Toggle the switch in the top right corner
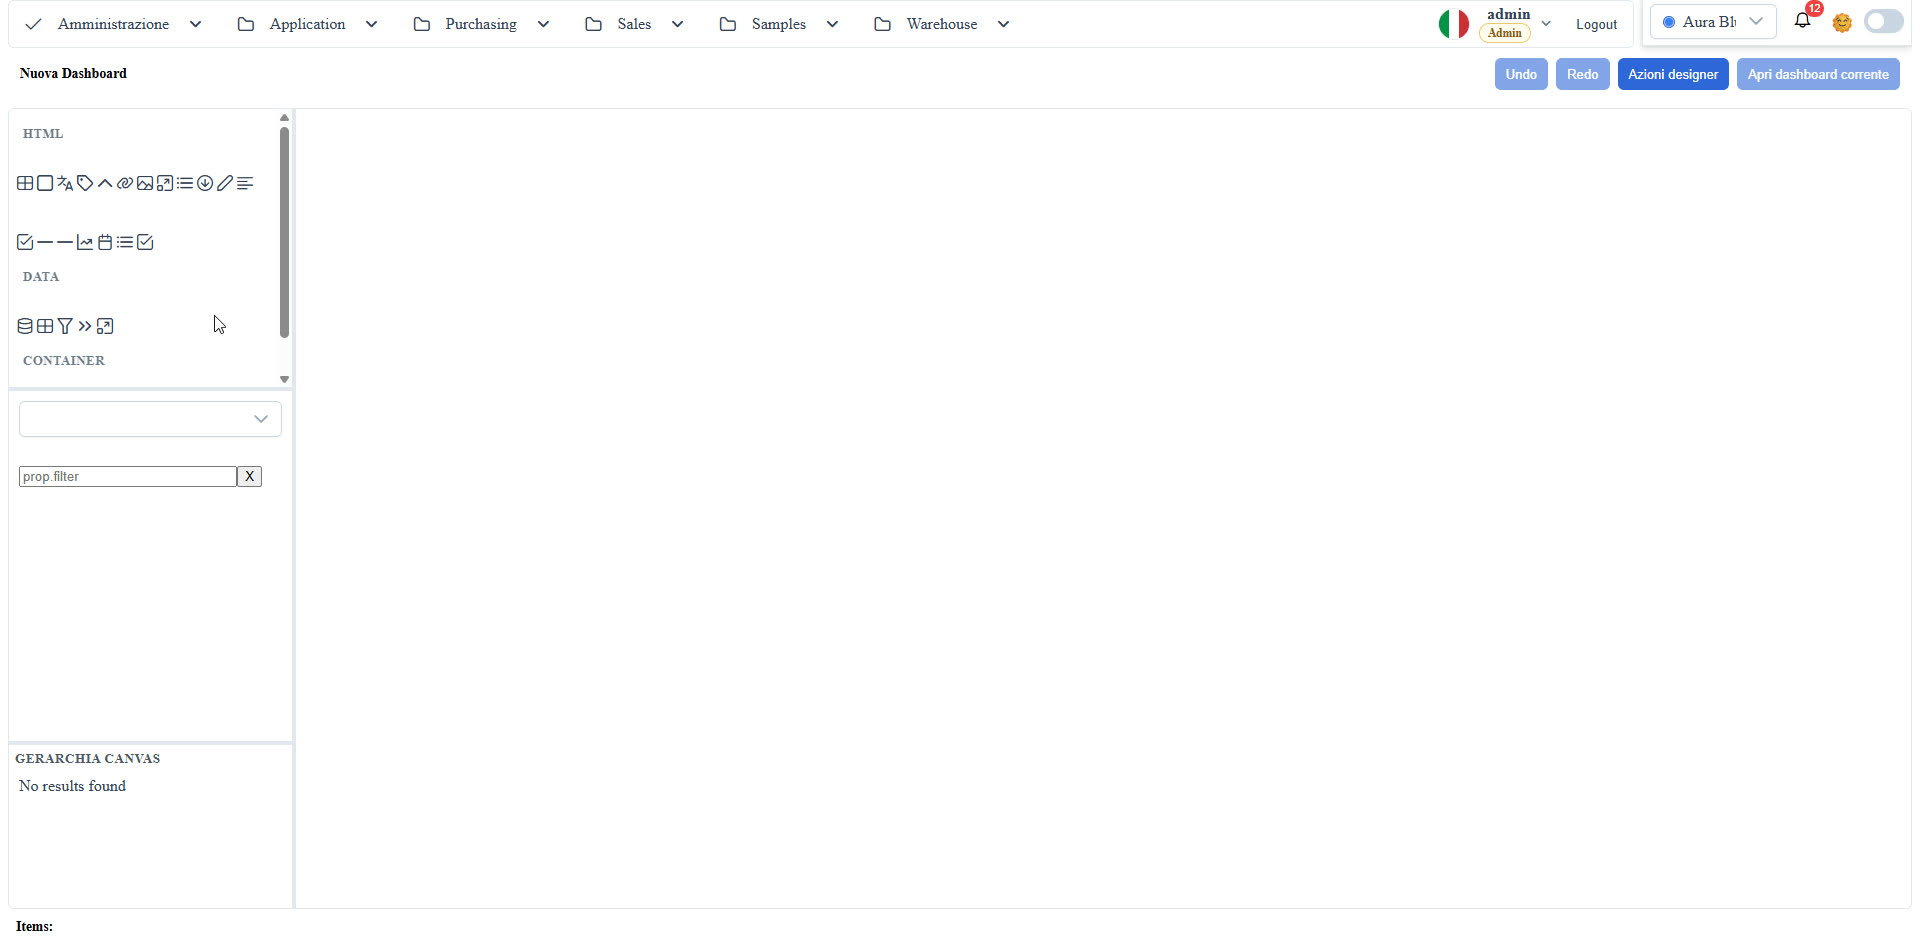This screenshot has width=1920, height=945. [x=1884, y=22]
